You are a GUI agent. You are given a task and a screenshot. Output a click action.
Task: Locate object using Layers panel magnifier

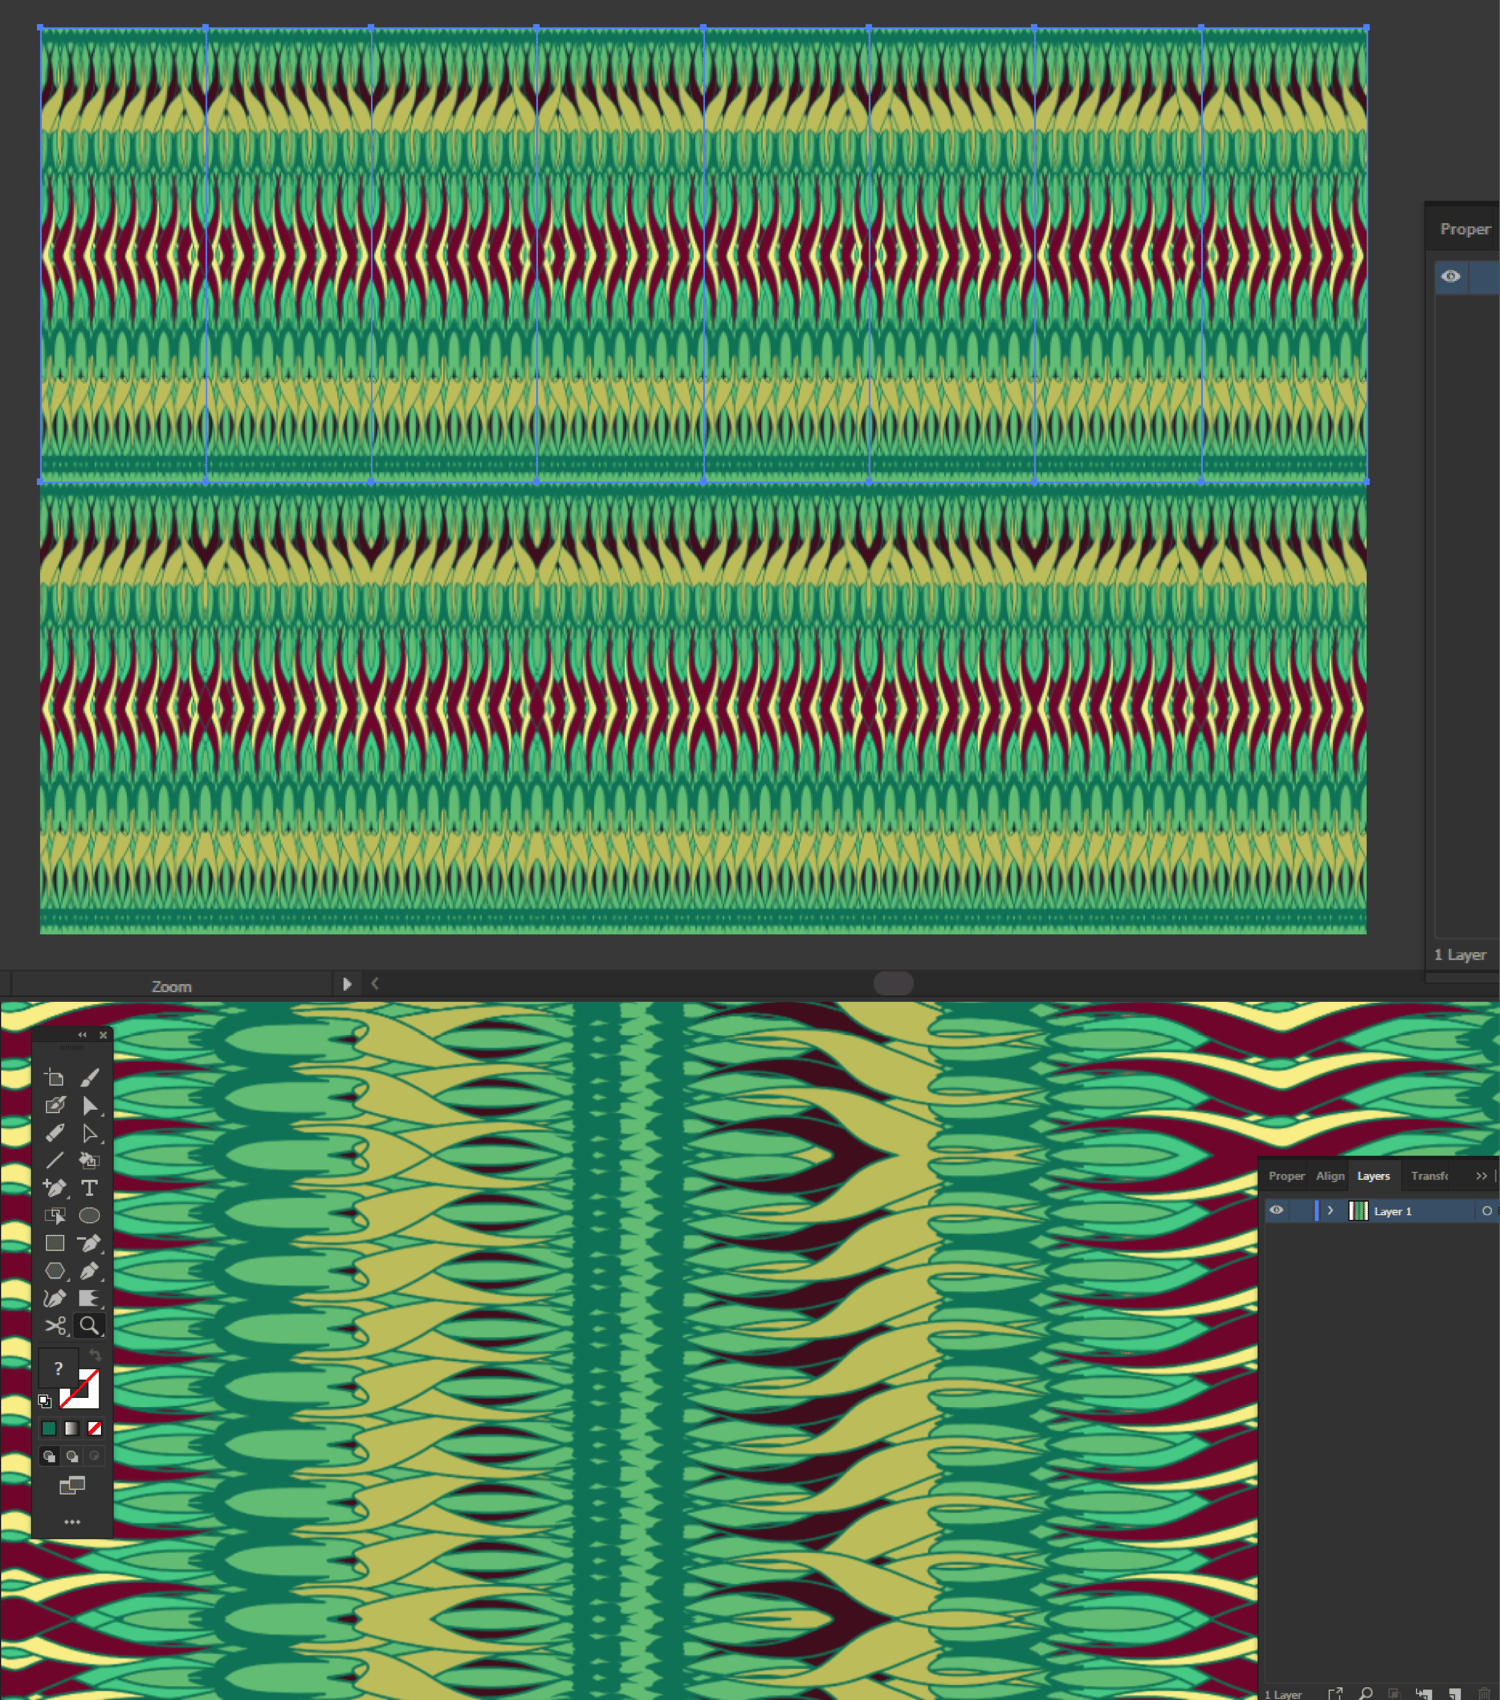pyautogui.click(x=1365, y=1693)
